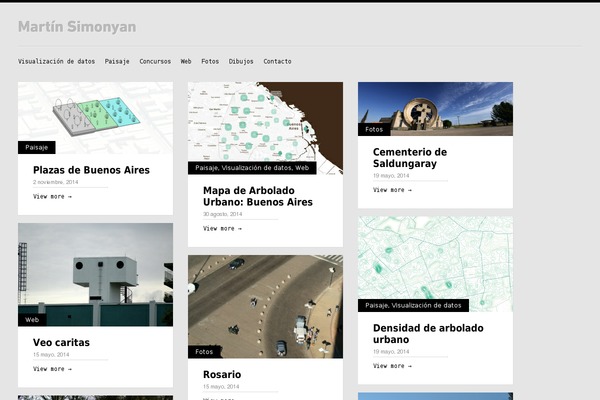The width and height of the screenshot is (600, 400).
Task: Click the date 15 mayo, 2014 under Veo caritas
Action: click(x=51, y=355)
